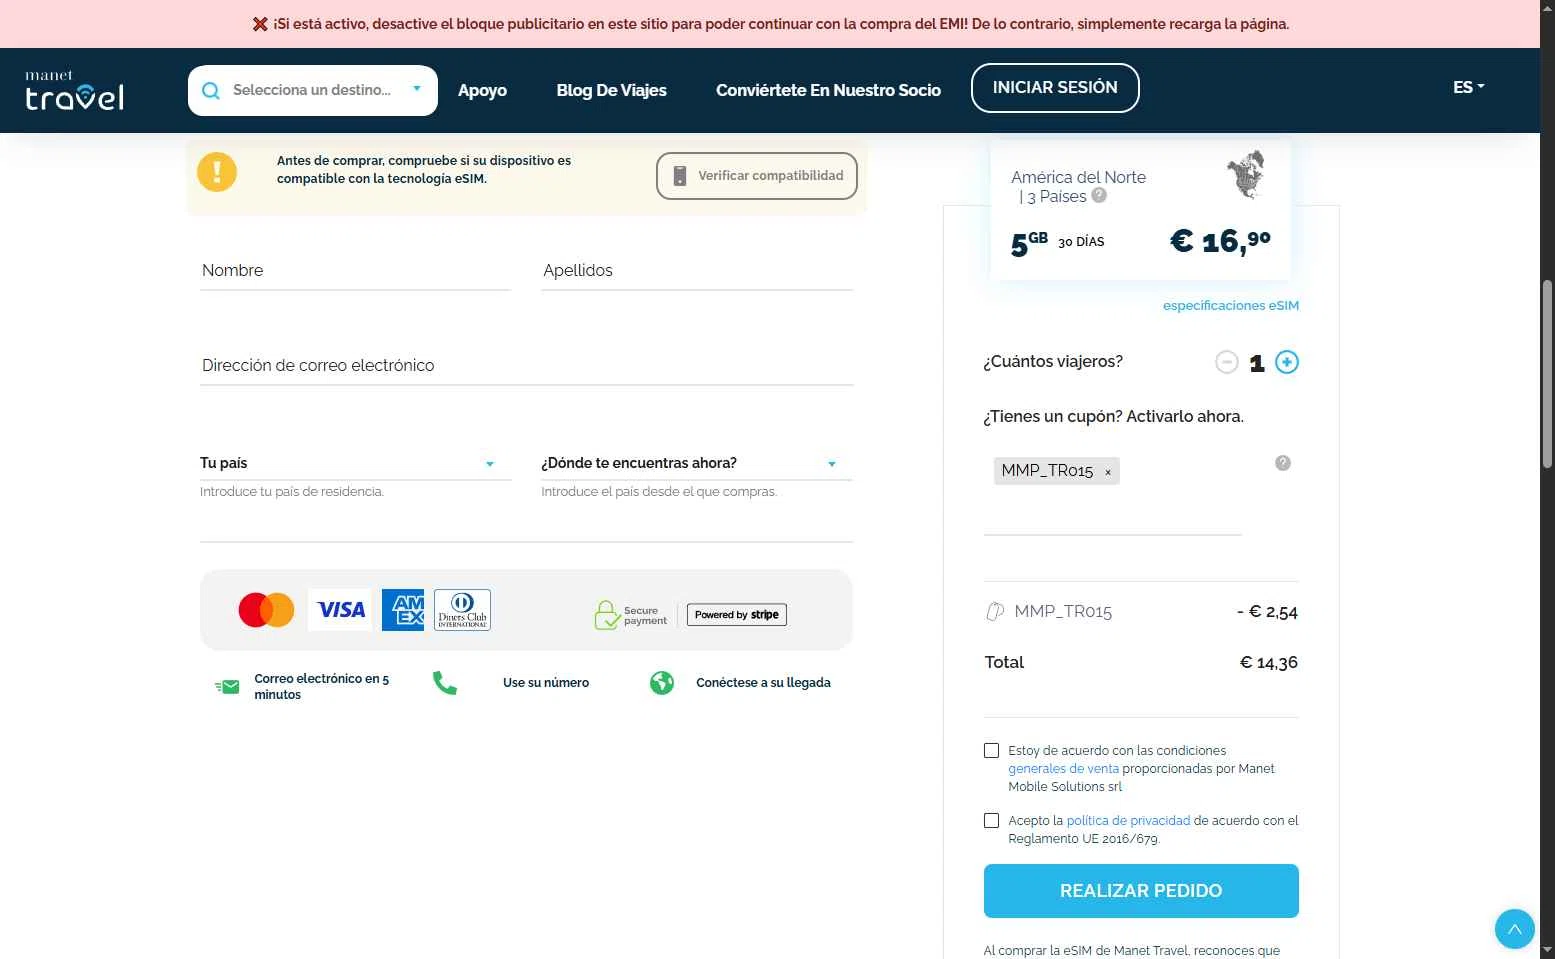Image resolution: width=1555 pixels, height=959 pixels.
Task: Click the Mastercard logo
Action: tap(266, 610)
